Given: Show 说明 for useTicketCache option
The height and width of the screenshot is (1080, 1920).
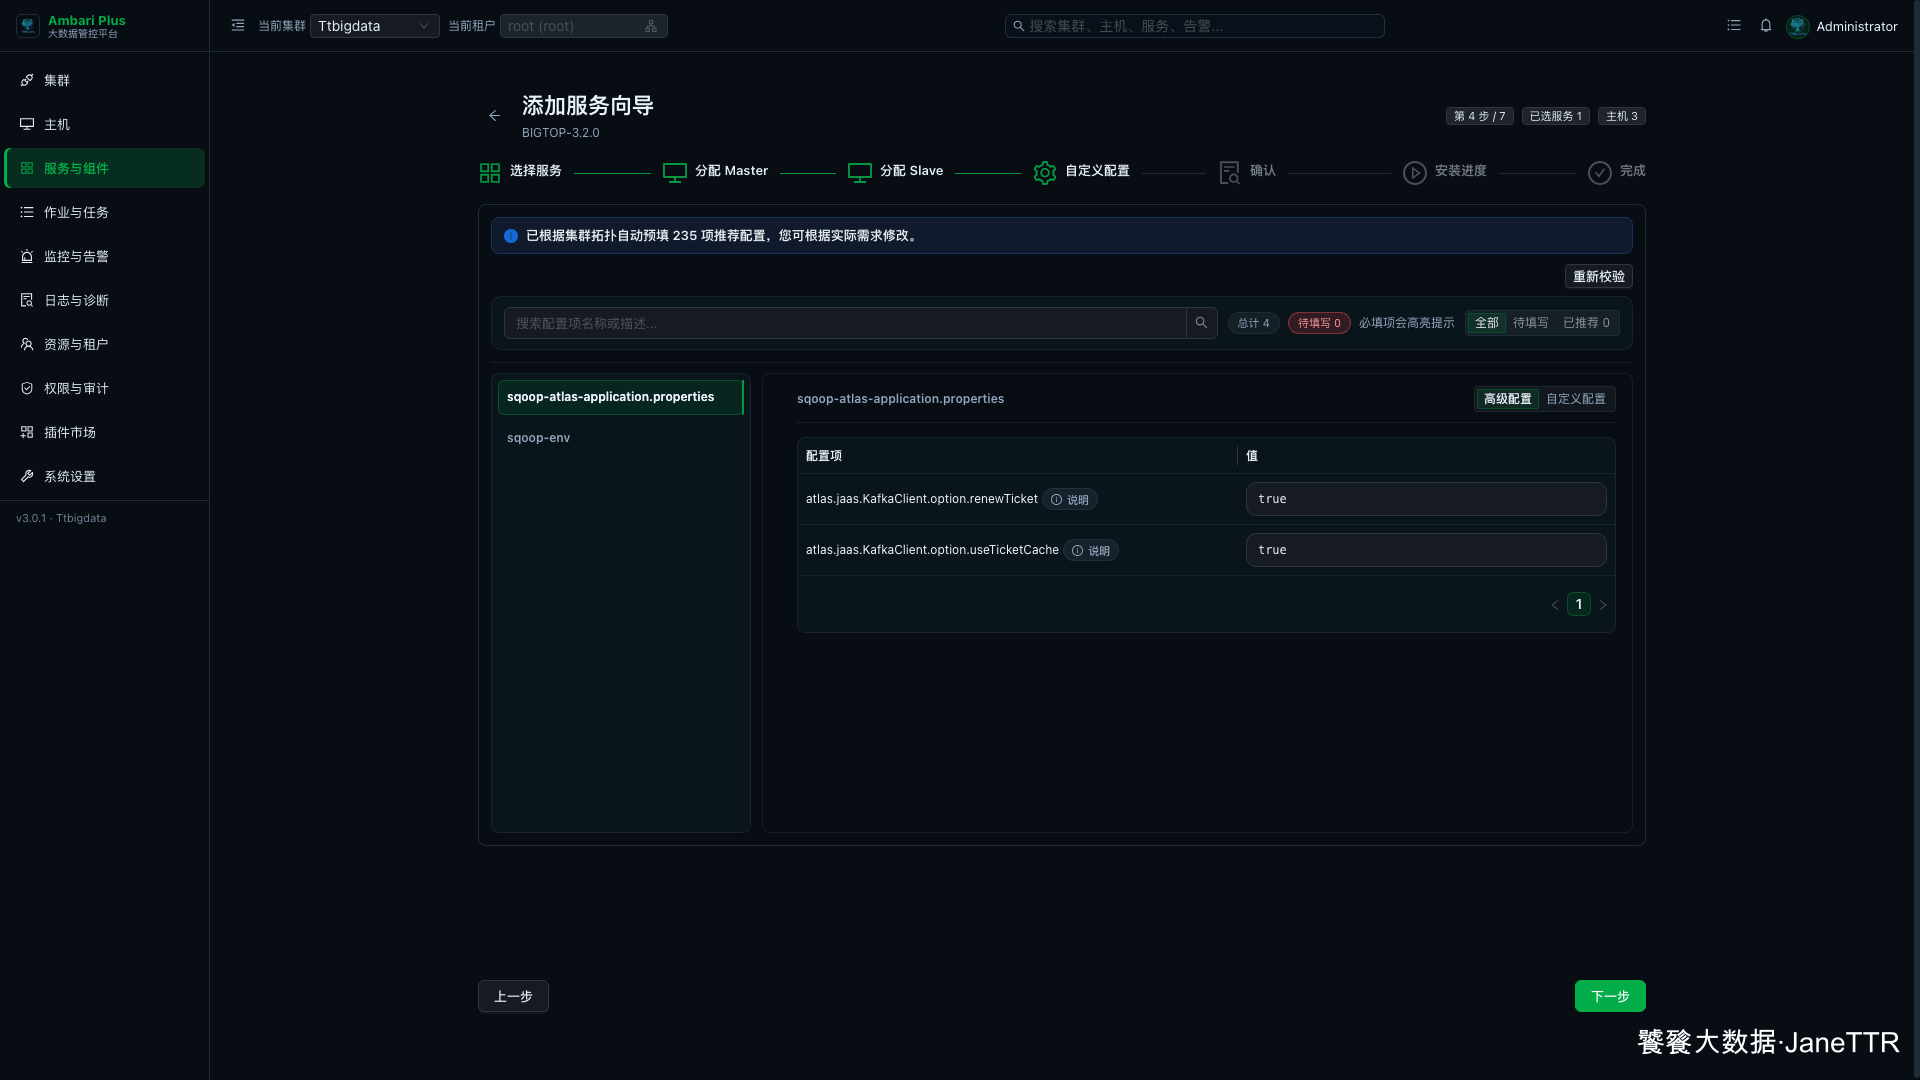Looking at the screenshot, I should [1091, 550].
